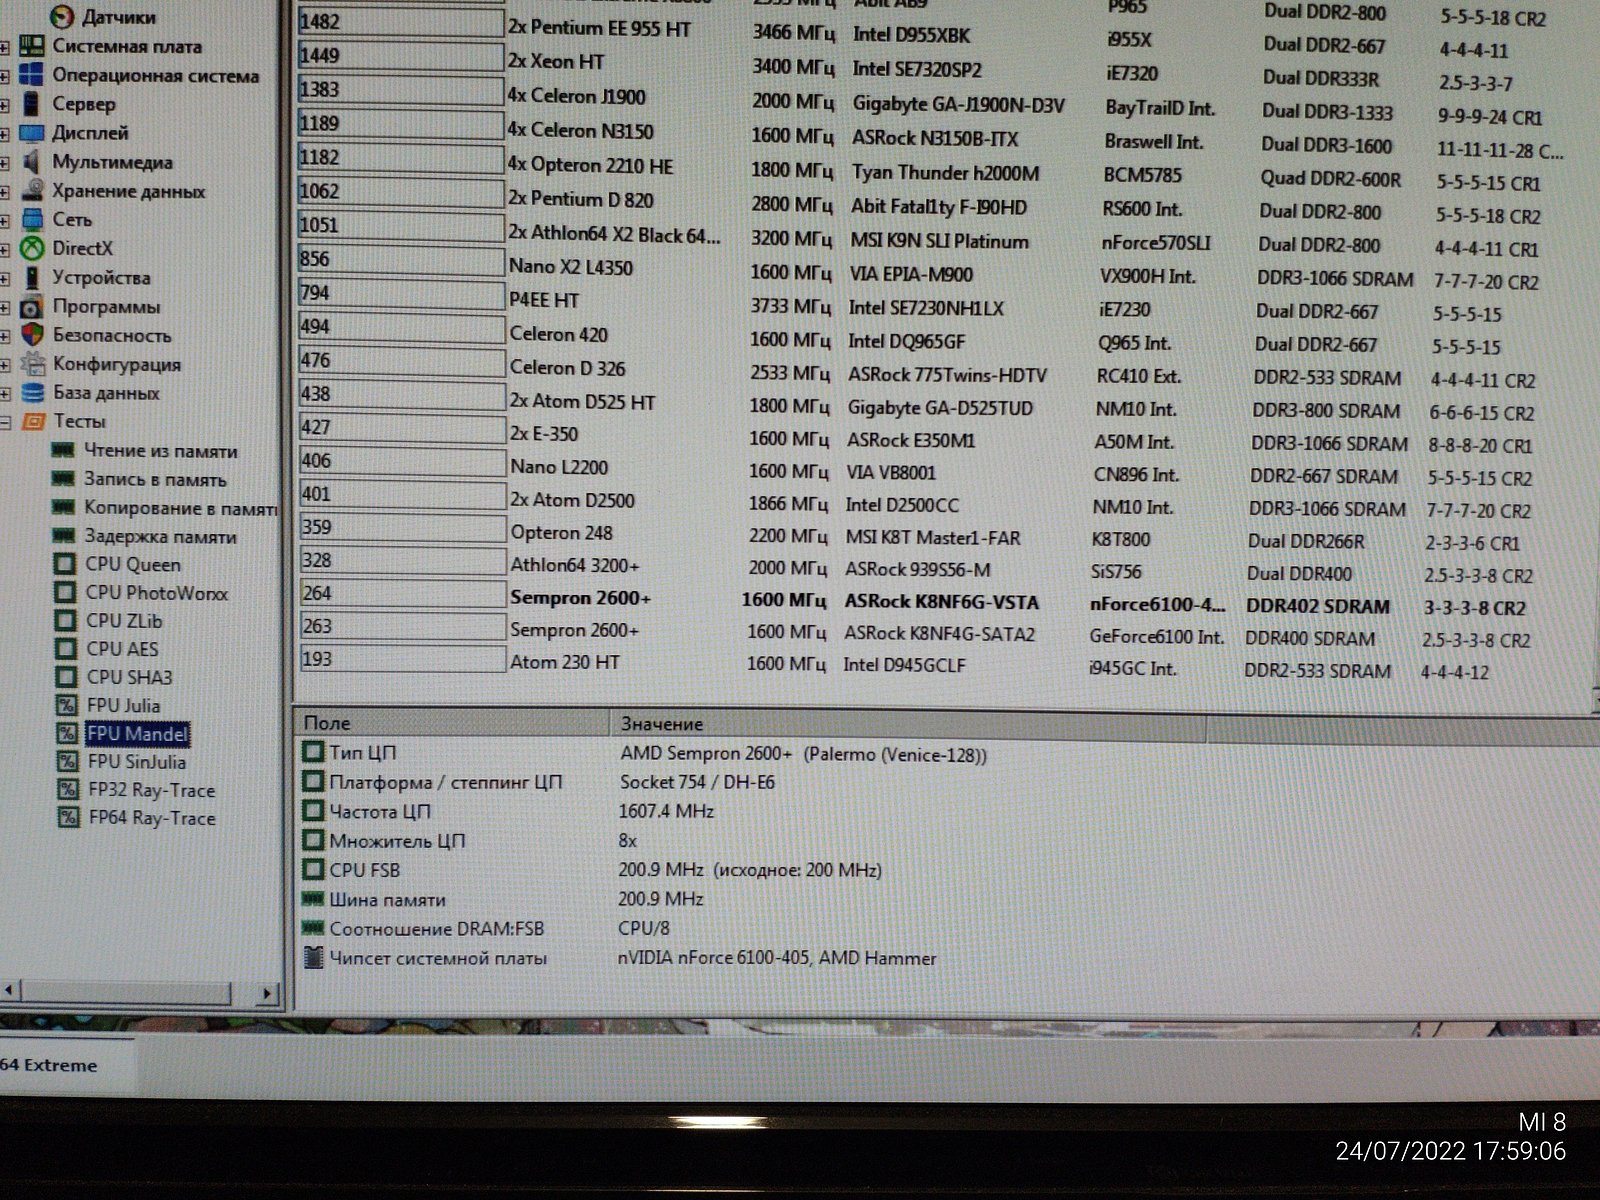This screenshot has width=1600, height=1200.
Task: Click the value "nVIDIA nForce 6100-405, AMD Hammer"
Action: 777,958
